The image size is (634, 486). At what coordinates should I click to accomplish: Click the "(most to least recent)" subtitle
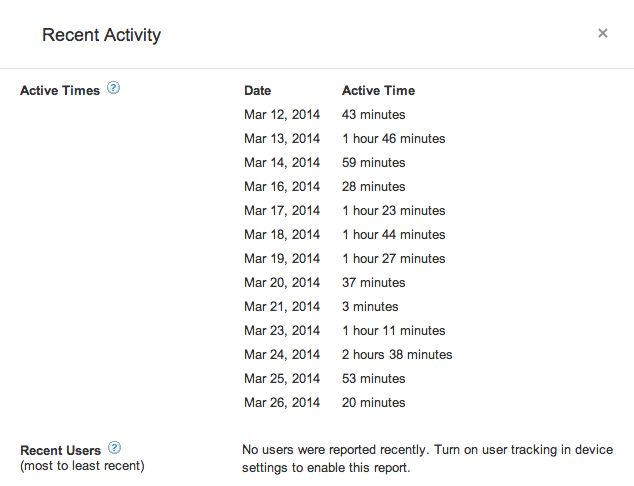[x=82, y=465]
